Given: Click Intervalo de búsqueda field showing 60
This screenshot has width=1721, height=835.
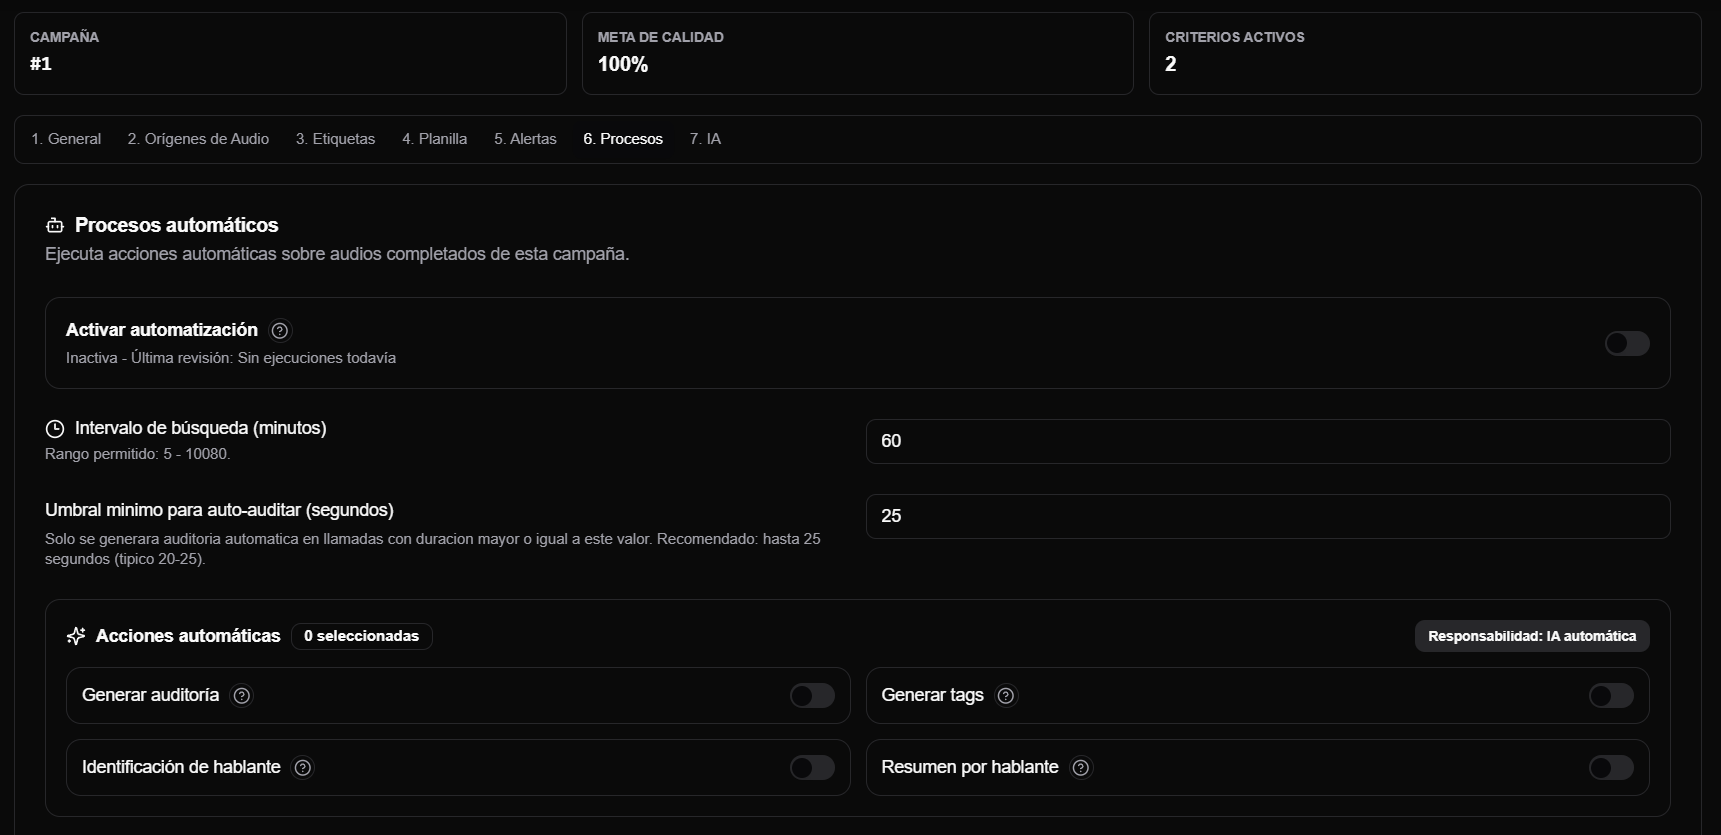Looking at the screenshot, I should pyautogui.click(x=1268, y=442).
